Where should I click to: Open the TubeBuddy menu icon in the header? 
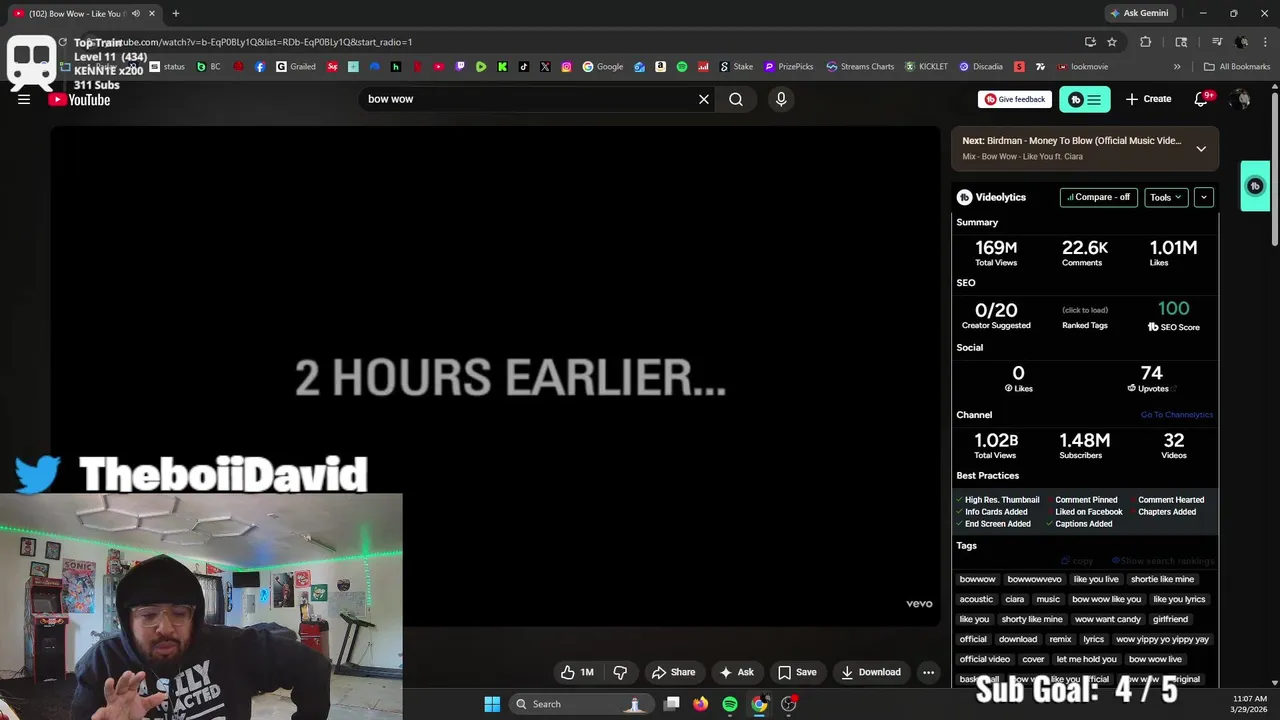(1085, 99)
